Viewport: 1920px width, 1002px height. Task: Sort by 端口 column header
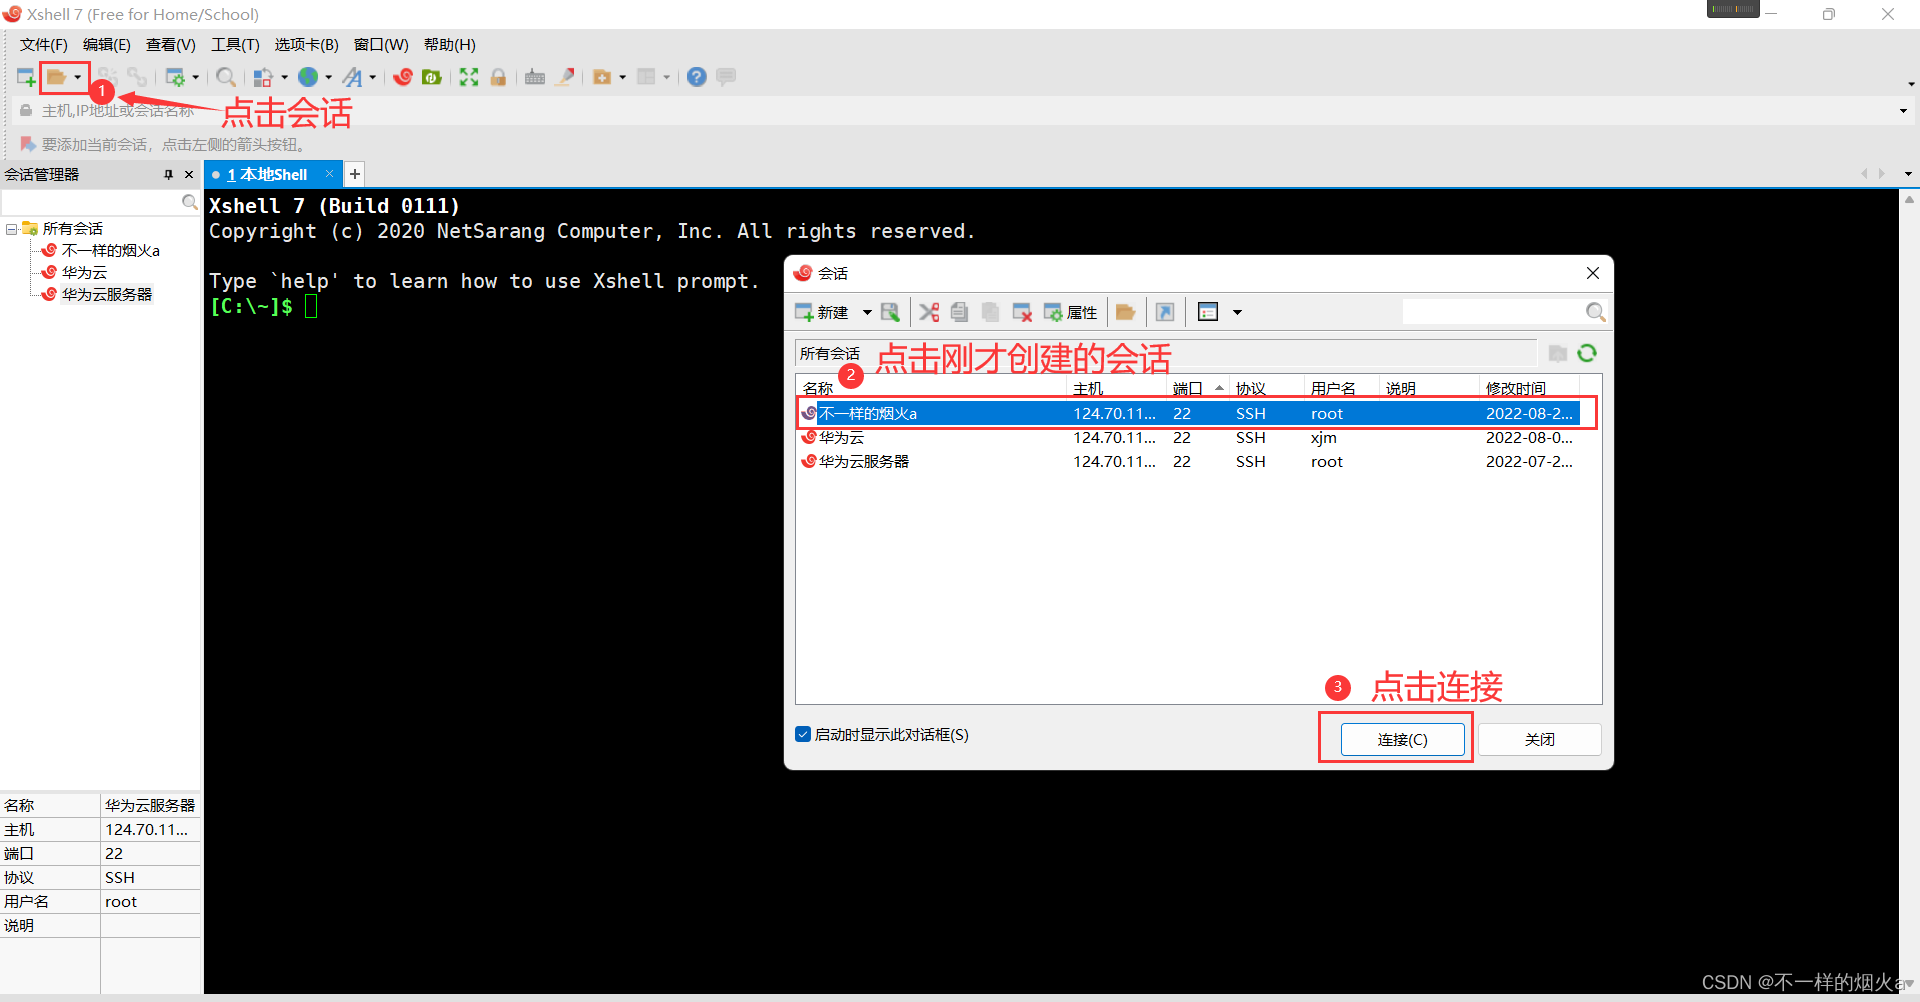click(x=1198, y=388)
